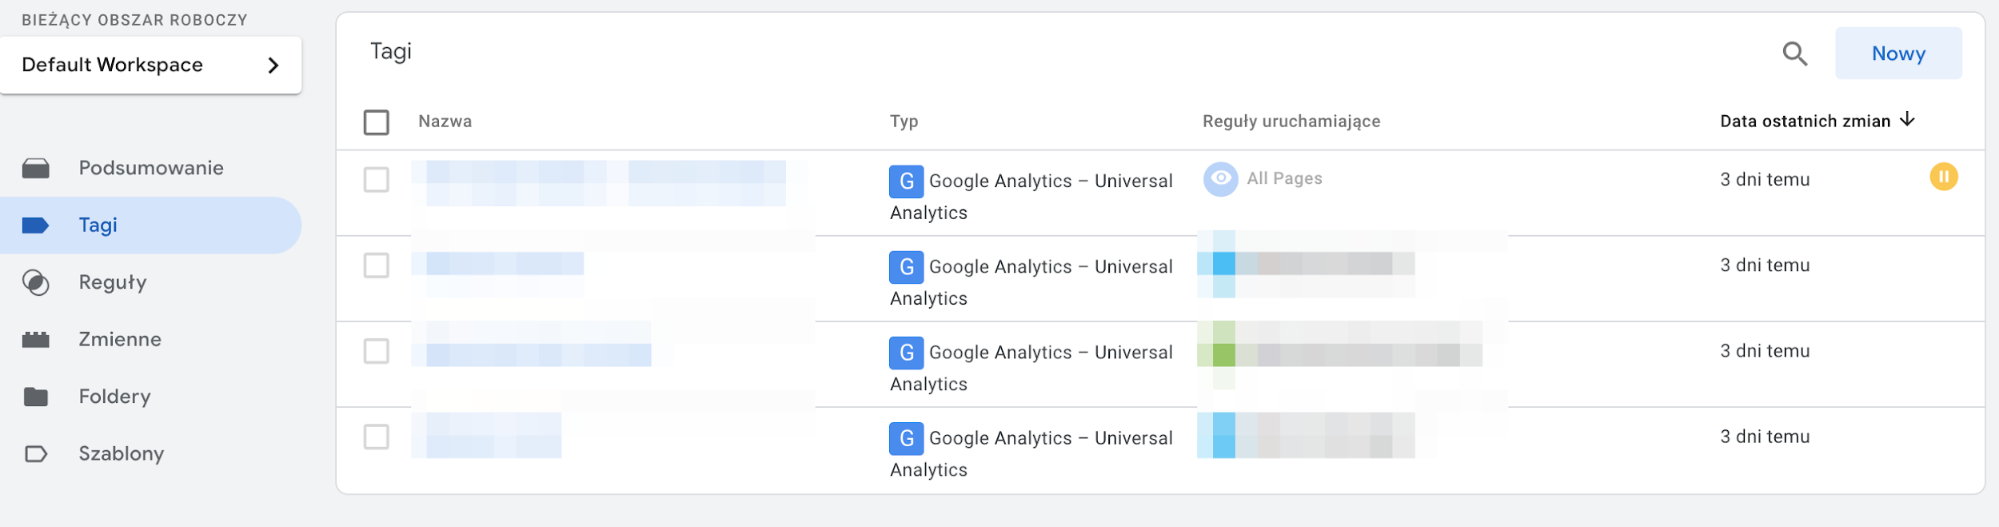Open the Default Workspace chevron
Screen dimensions: 1999x527
pos(273,66)
